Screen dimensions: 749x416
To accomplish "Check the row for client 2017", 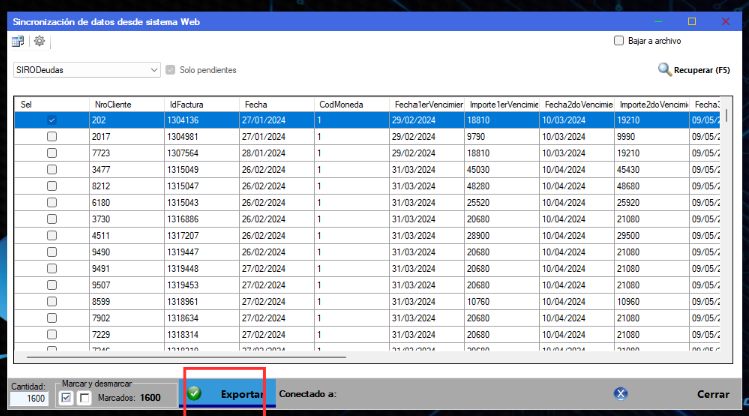I will click(52, 137).
